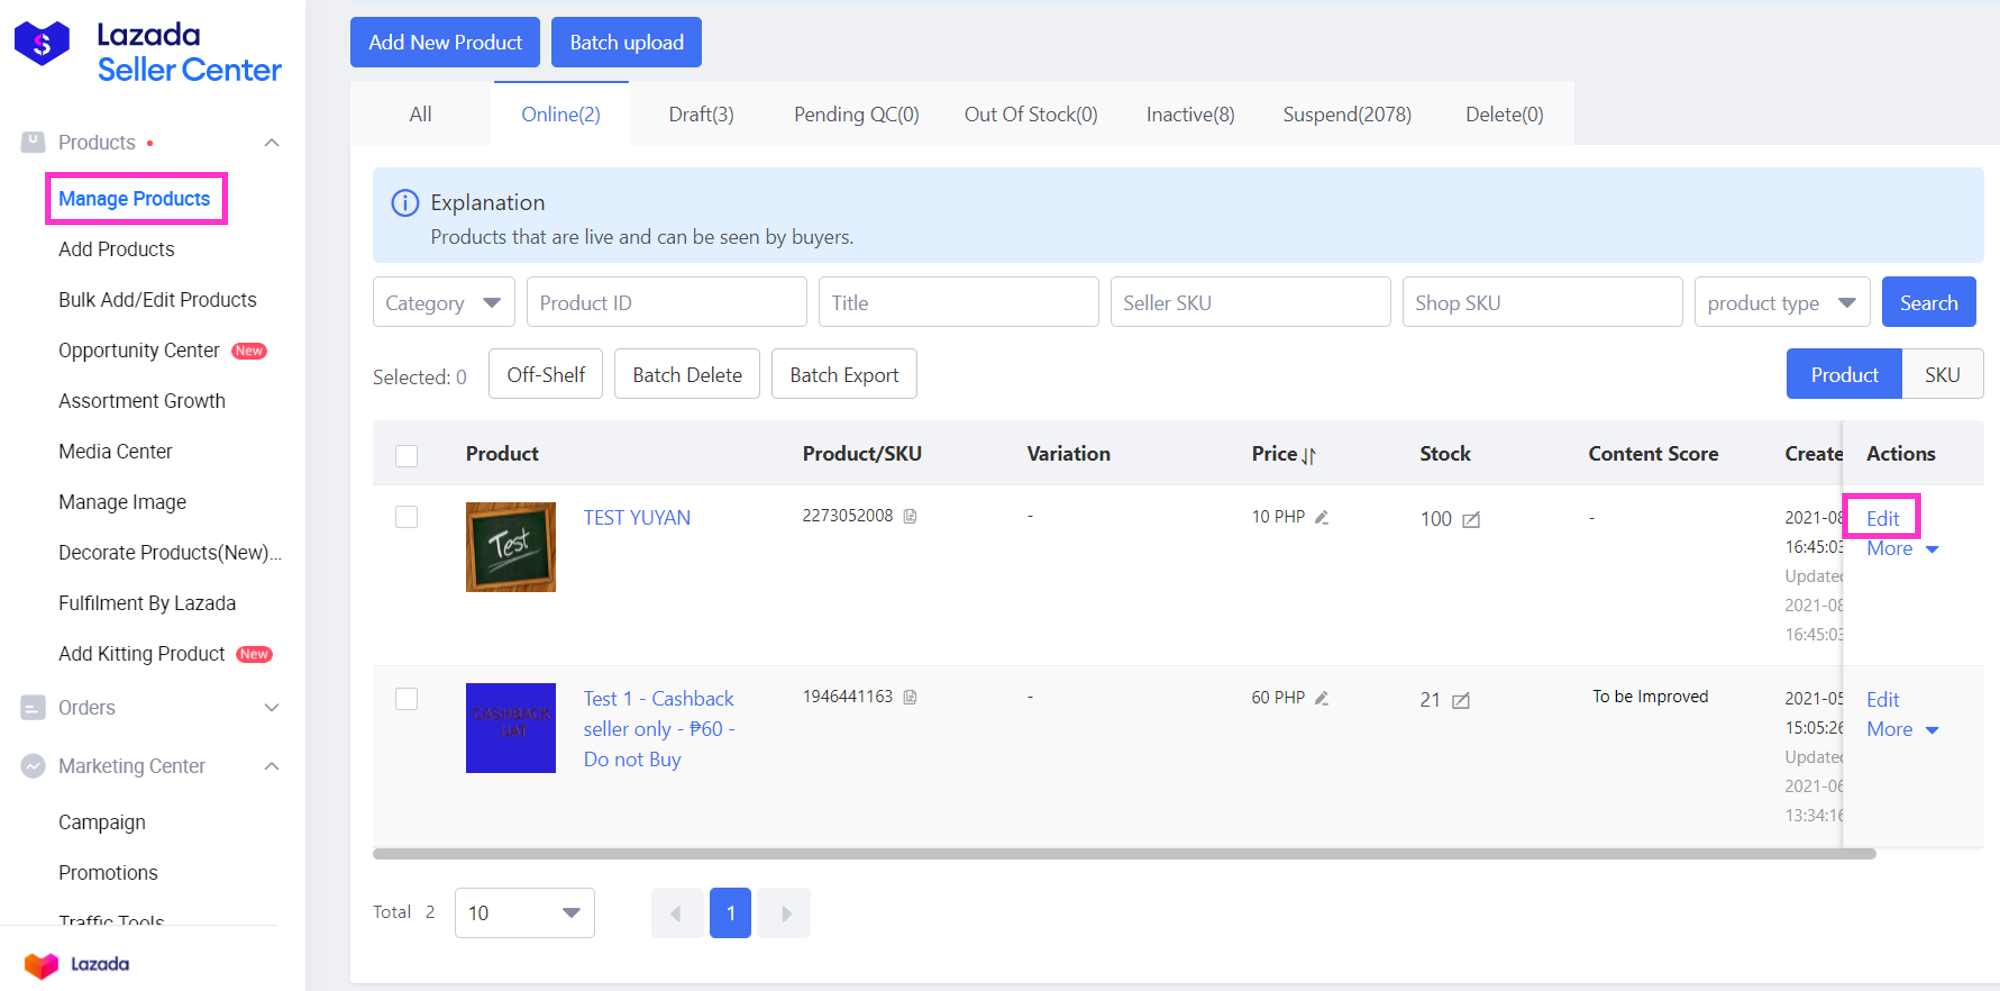Open the Category filter dropdown
The image size is (2000, 991).
(x=444, y=302)
